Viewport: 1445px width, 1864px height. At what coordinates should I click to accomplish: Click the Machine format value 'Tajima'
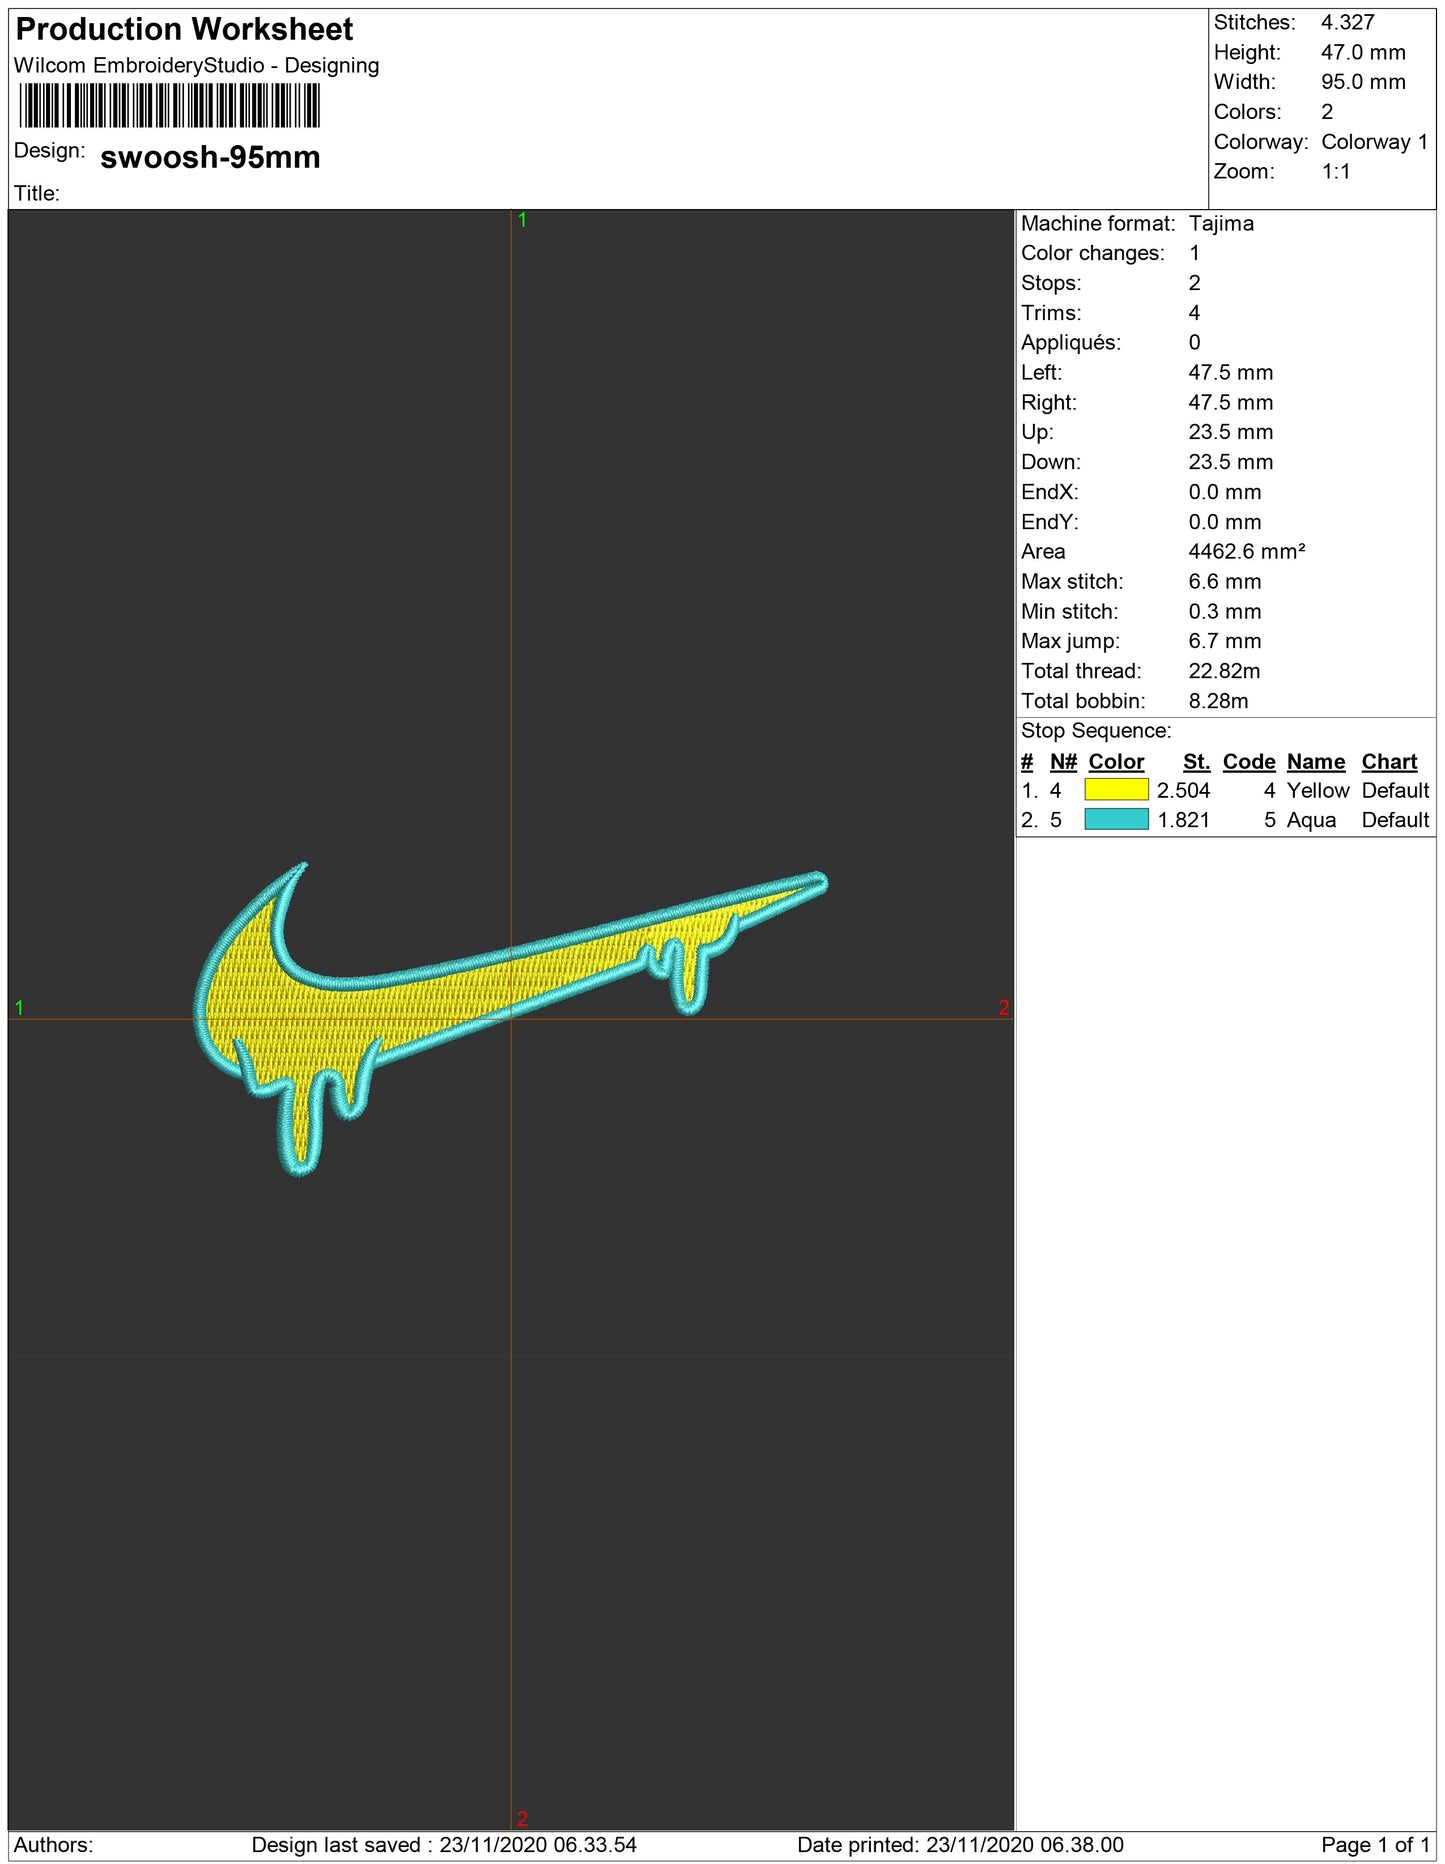click(x=1221, y=224)
